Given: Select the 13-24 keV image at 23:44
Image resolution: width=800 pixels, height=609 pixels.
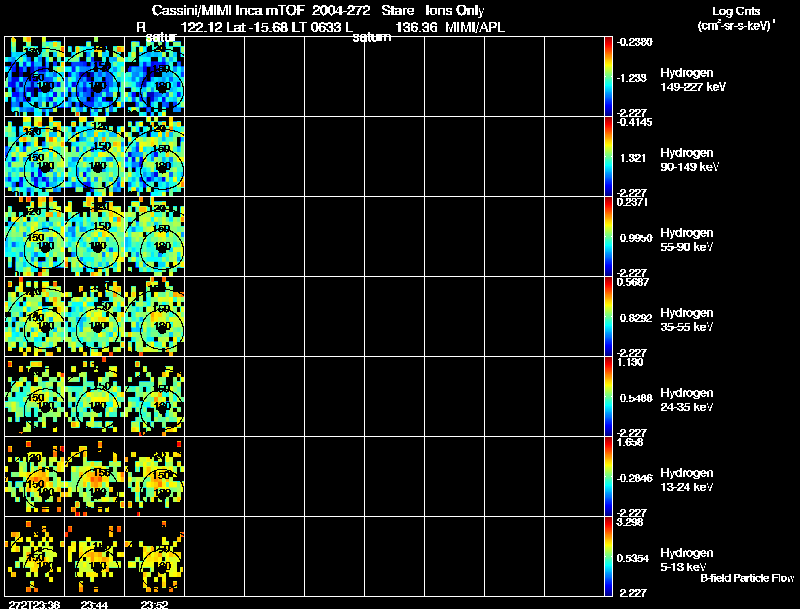Looking at the screenshot, I should click(94, 477).
